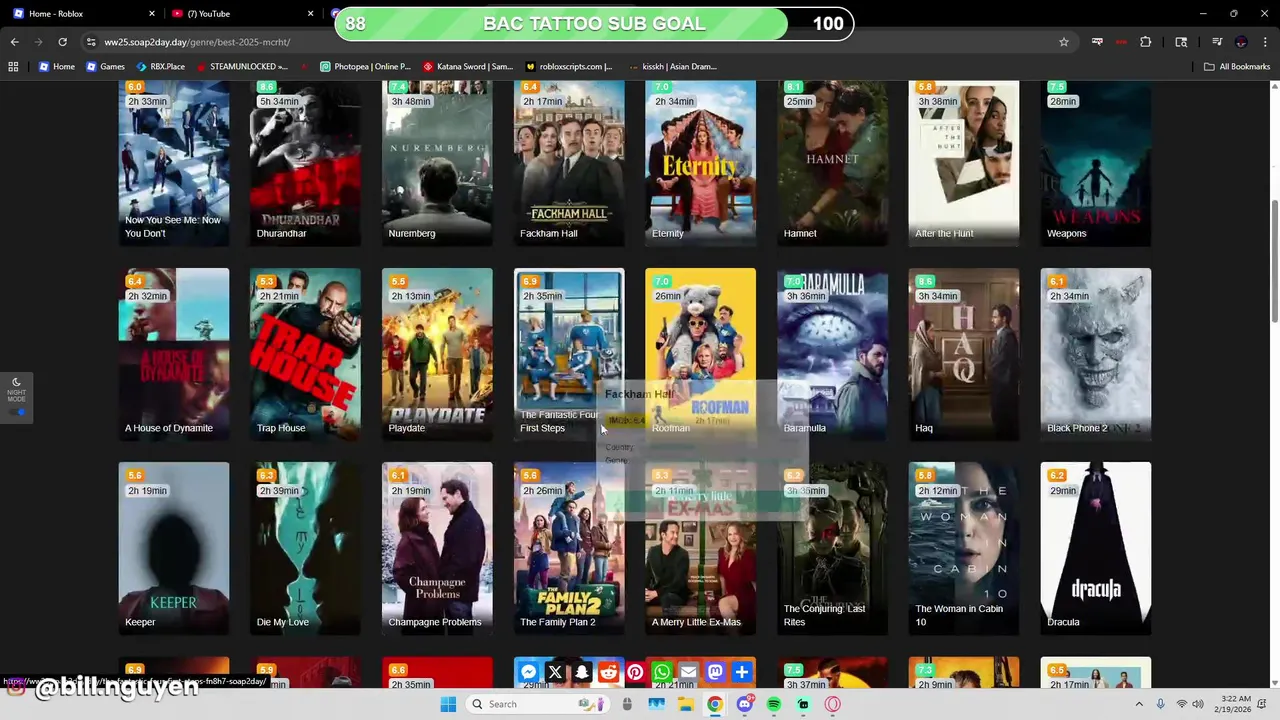Open Google Chrome from the taskbar

point(715,704)
